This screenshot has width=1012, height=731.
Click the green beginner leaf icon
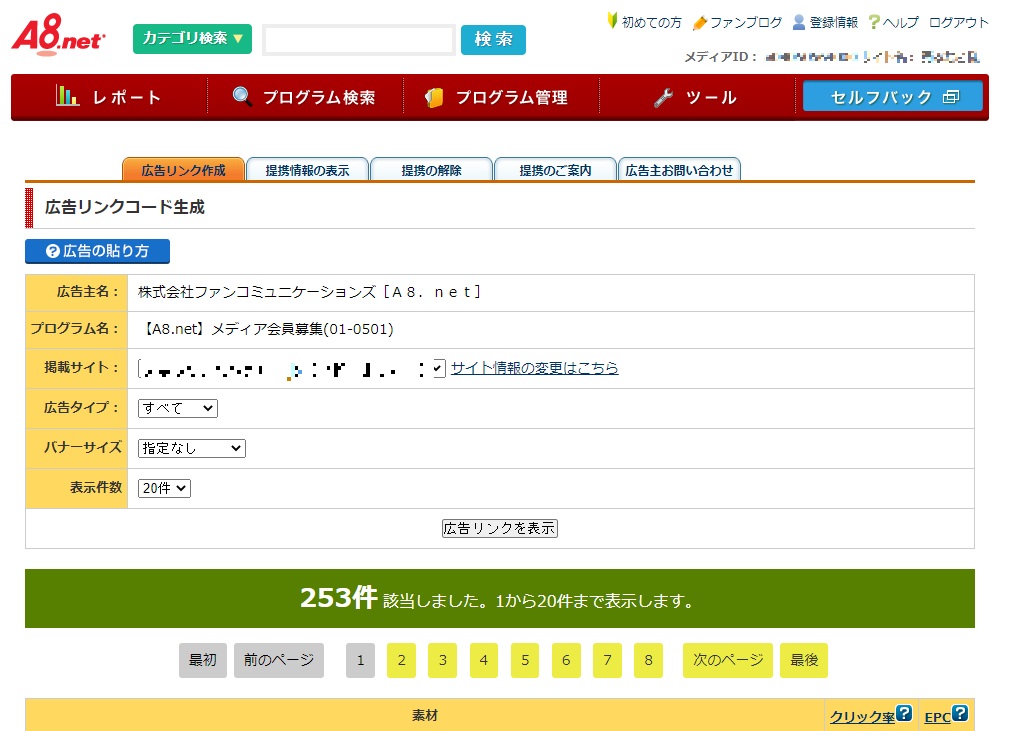click(612, 21)
